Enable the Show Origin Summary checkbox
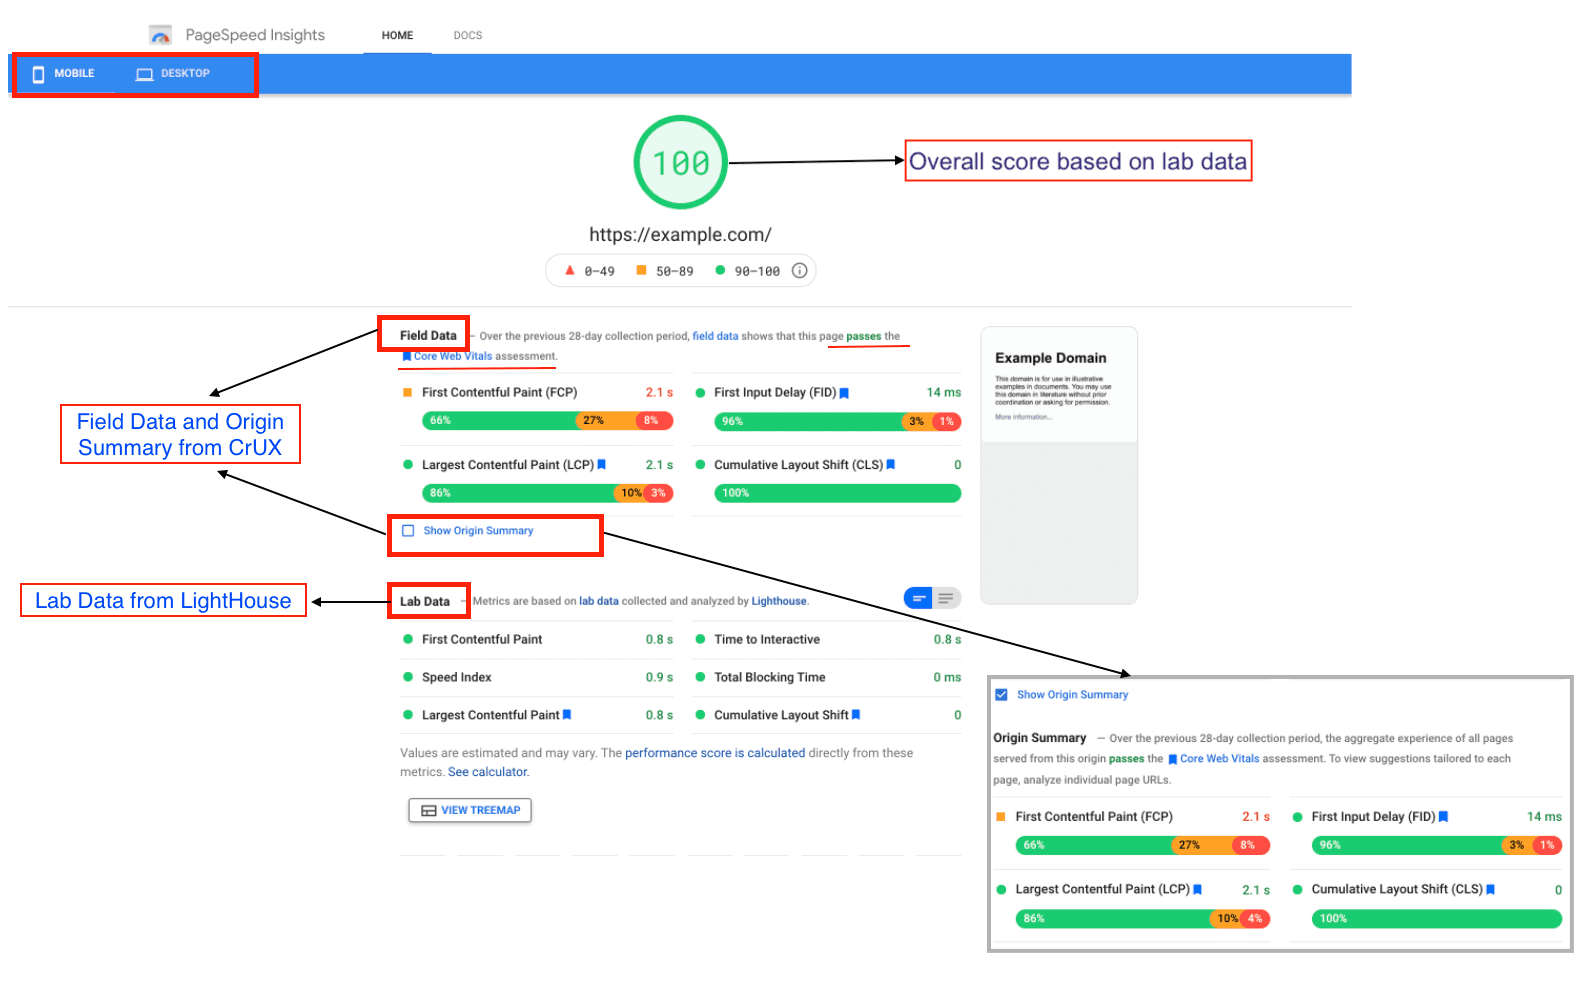 [408, 531]
